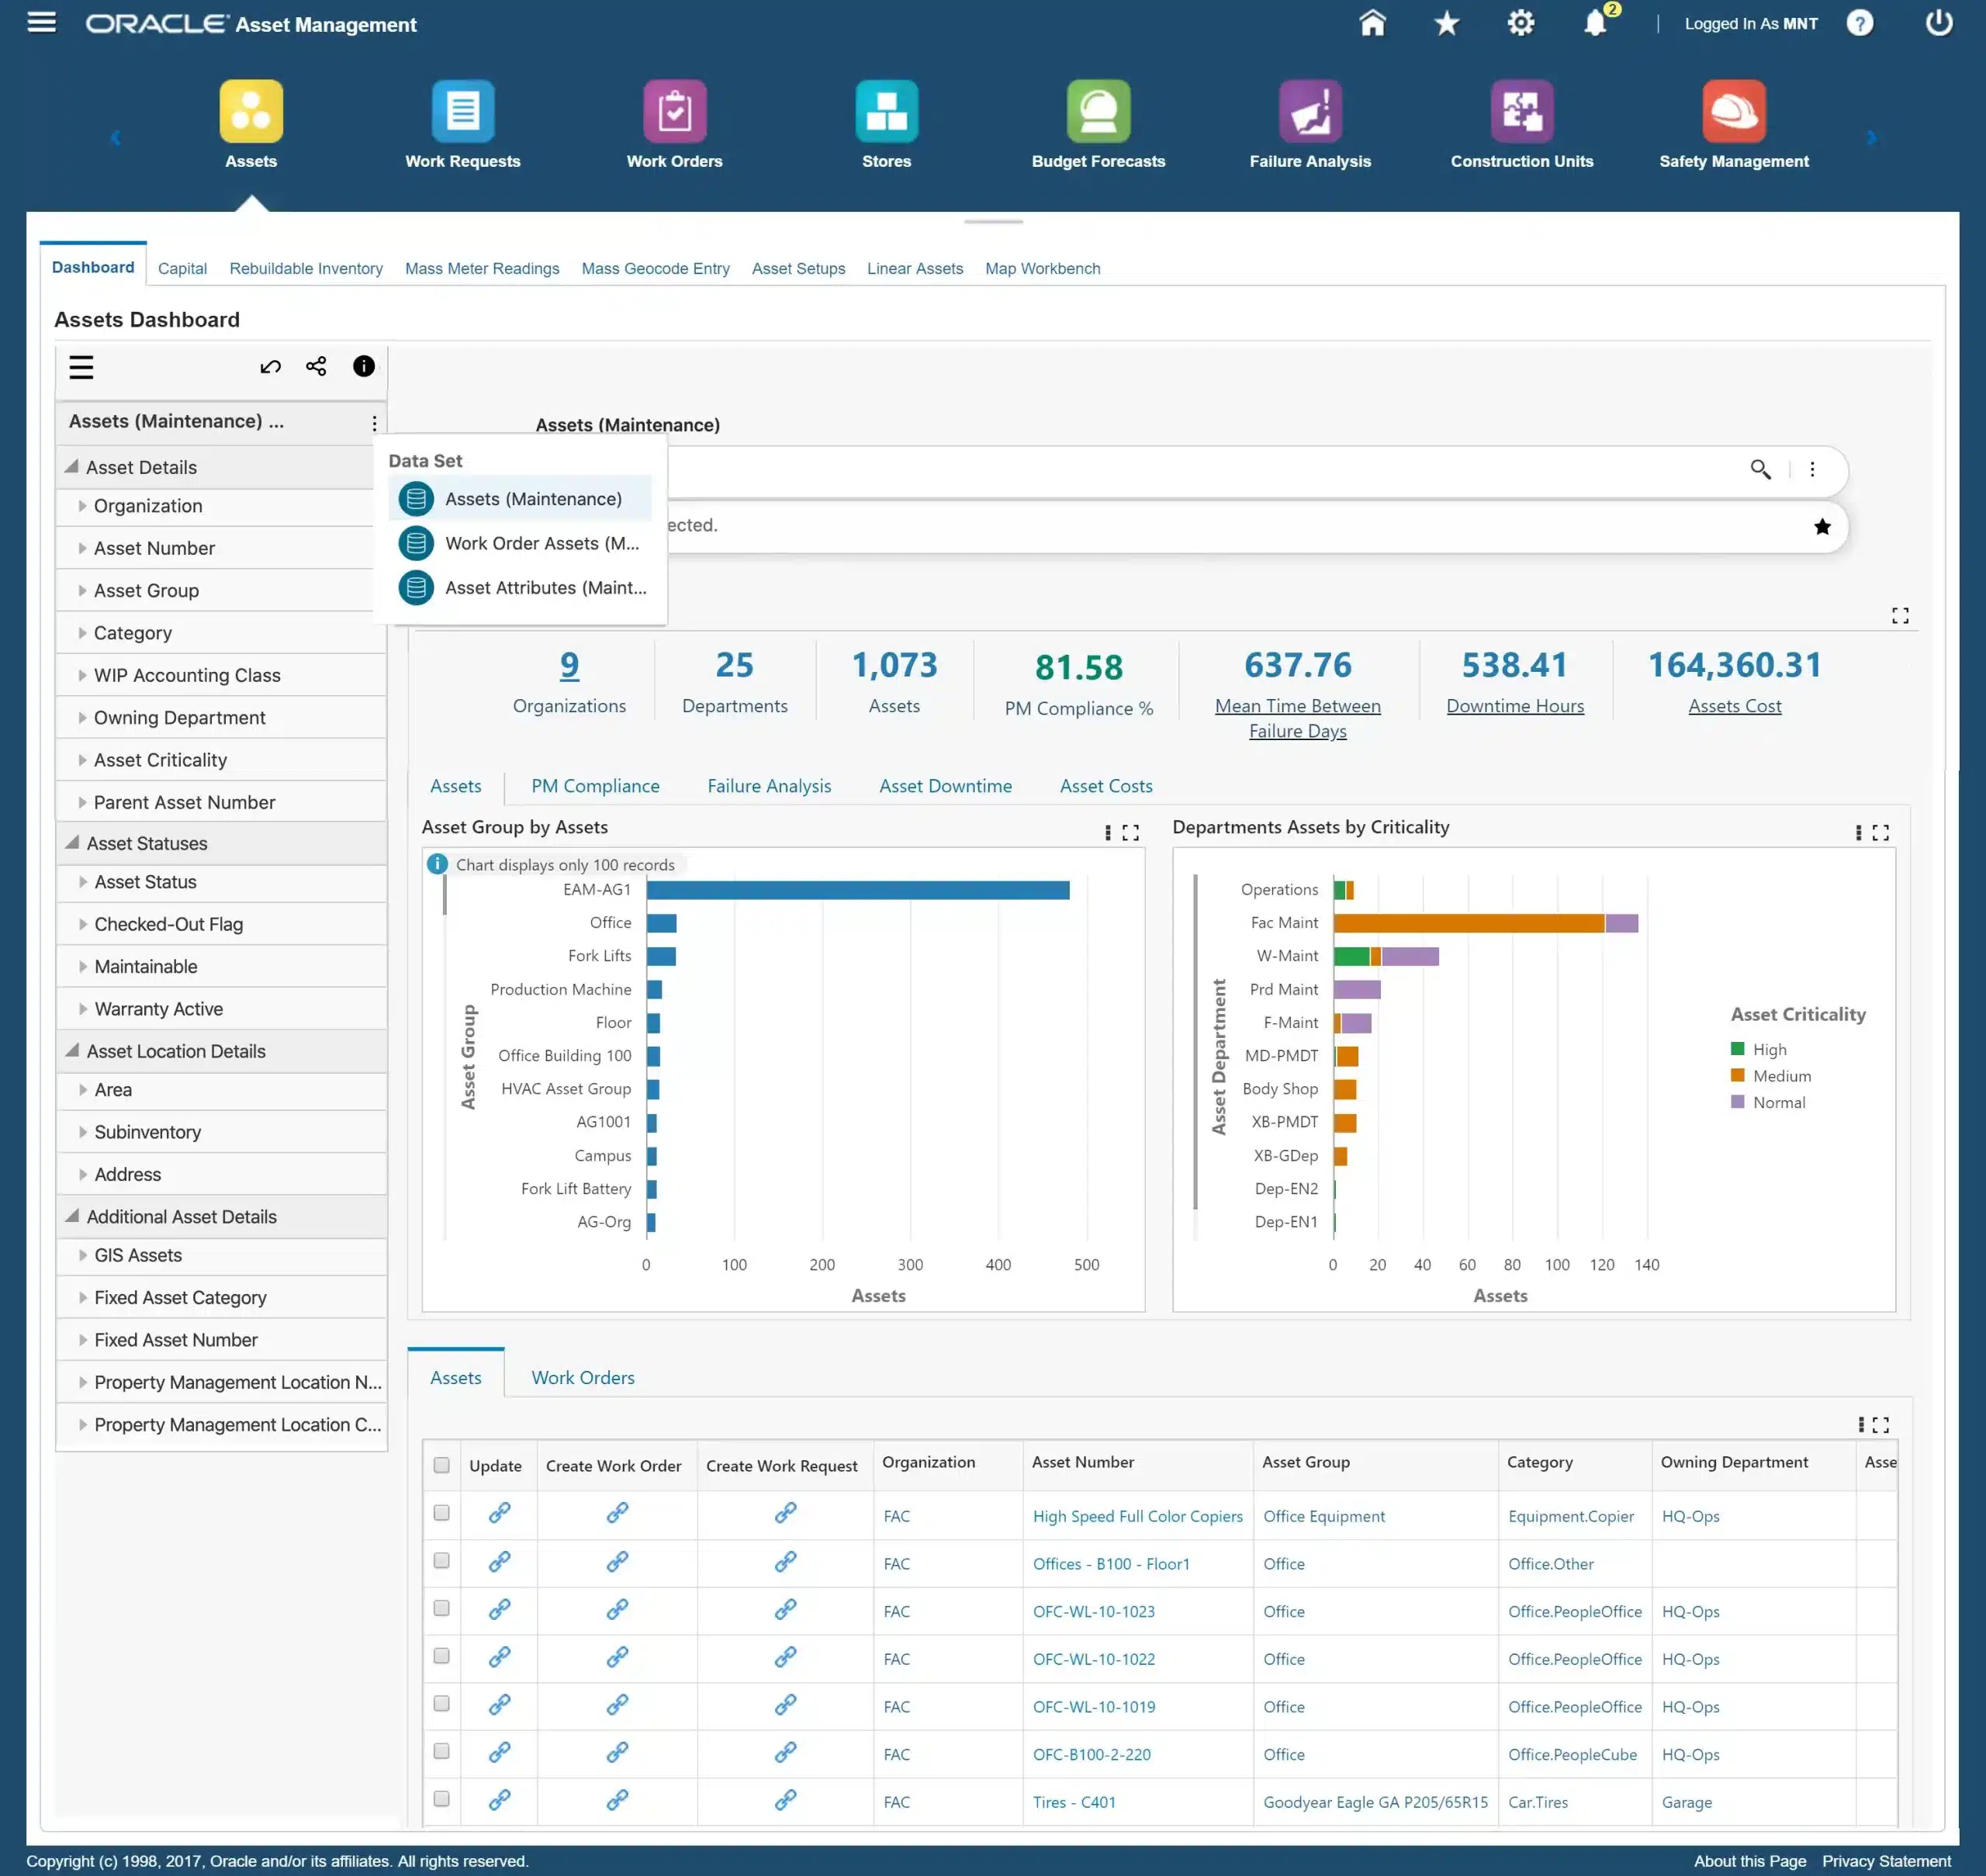Expand the Asset Group filter
Image resolution: width=1986 pixels, height=1876 pixels.
pos(82,591)
